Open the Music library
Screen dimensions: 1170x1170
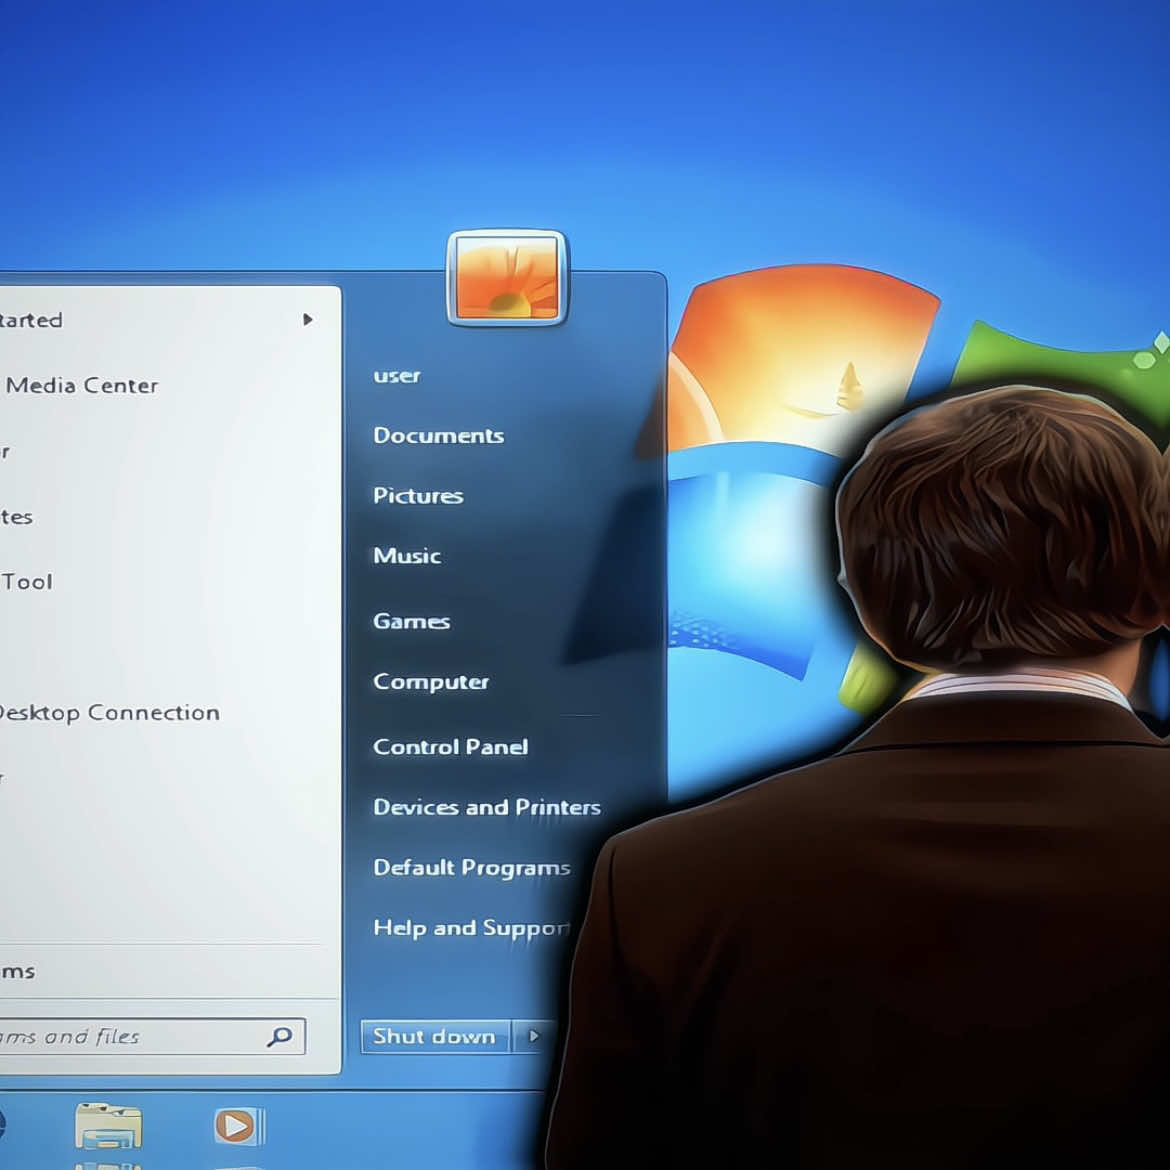[407, 556]
